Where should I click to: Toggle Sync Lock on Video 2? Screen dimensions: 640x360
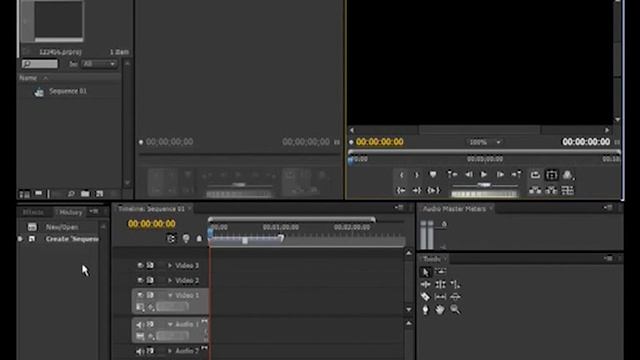click(x=150, y=280)
